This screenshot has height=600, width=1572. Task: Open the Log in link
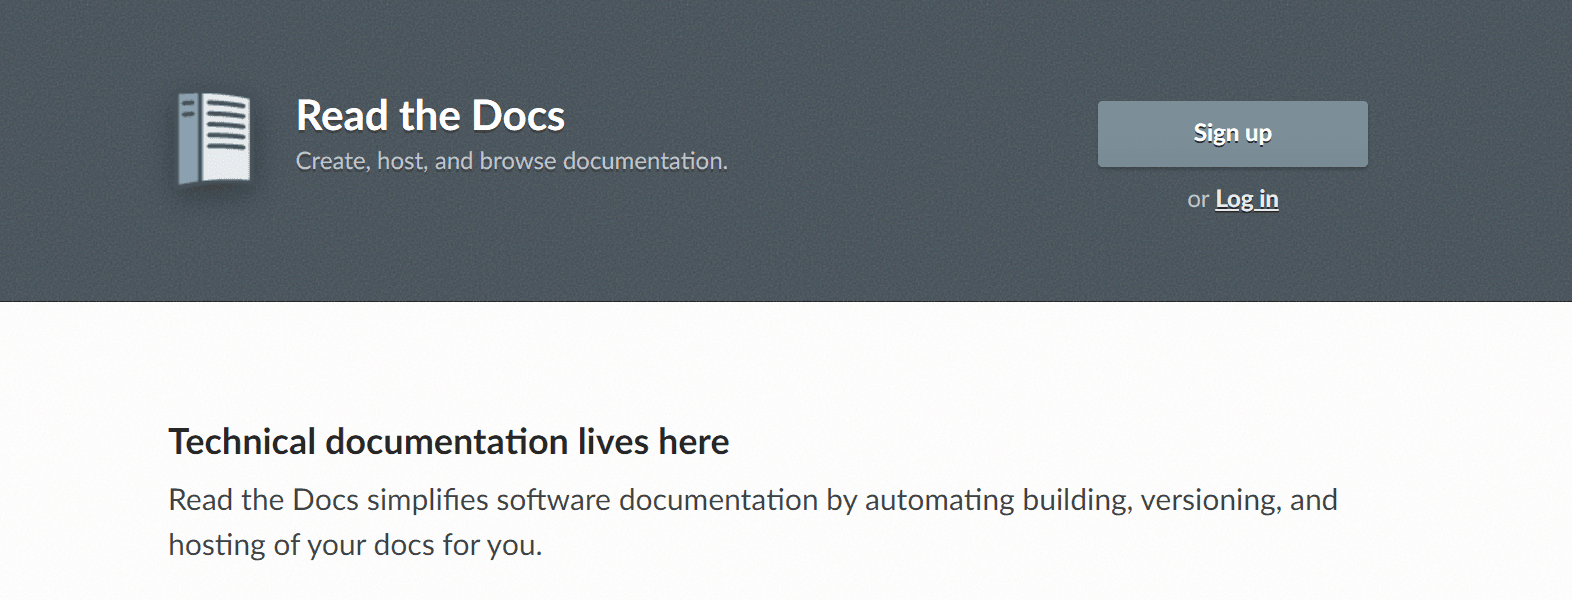1246,199
